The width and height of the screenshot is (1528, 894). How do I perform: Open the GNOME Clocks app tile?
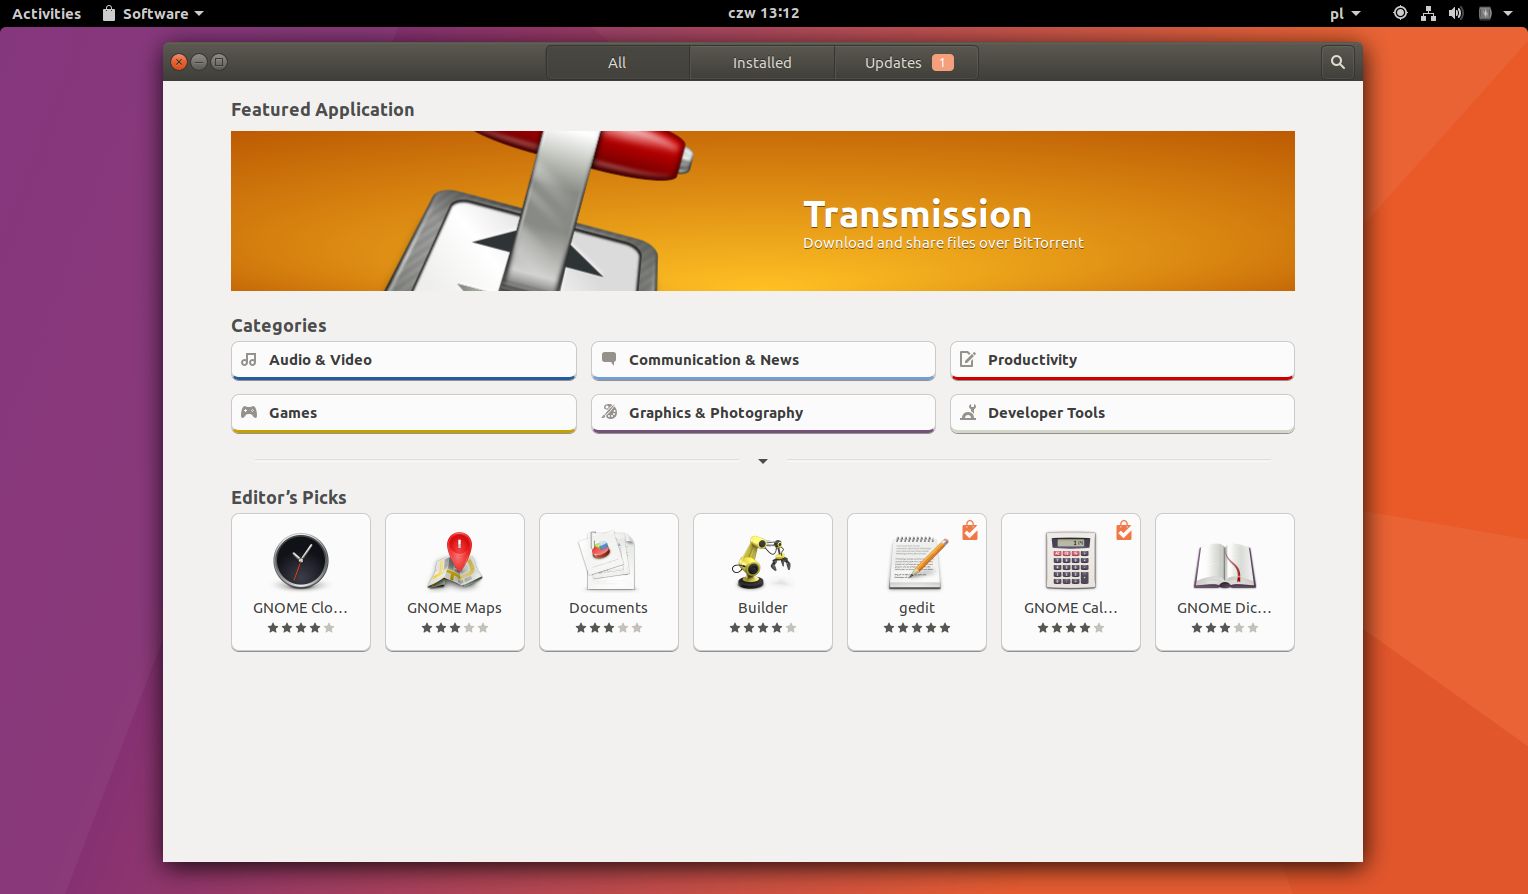tap(301, 582)
